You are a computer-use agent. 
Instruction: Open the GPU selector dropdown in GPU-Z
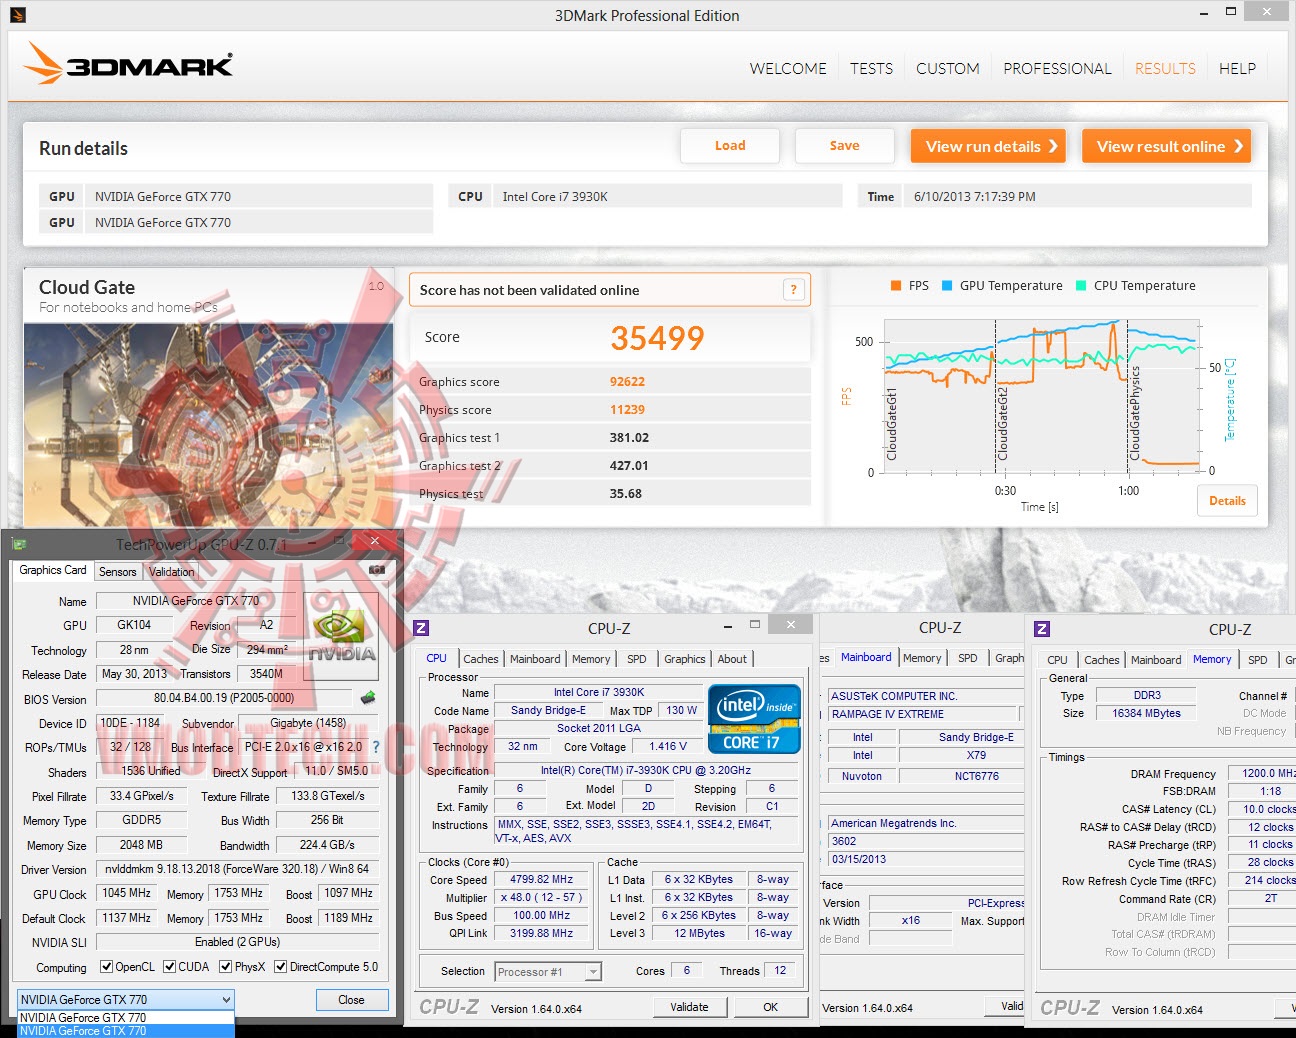click(126, 999)
